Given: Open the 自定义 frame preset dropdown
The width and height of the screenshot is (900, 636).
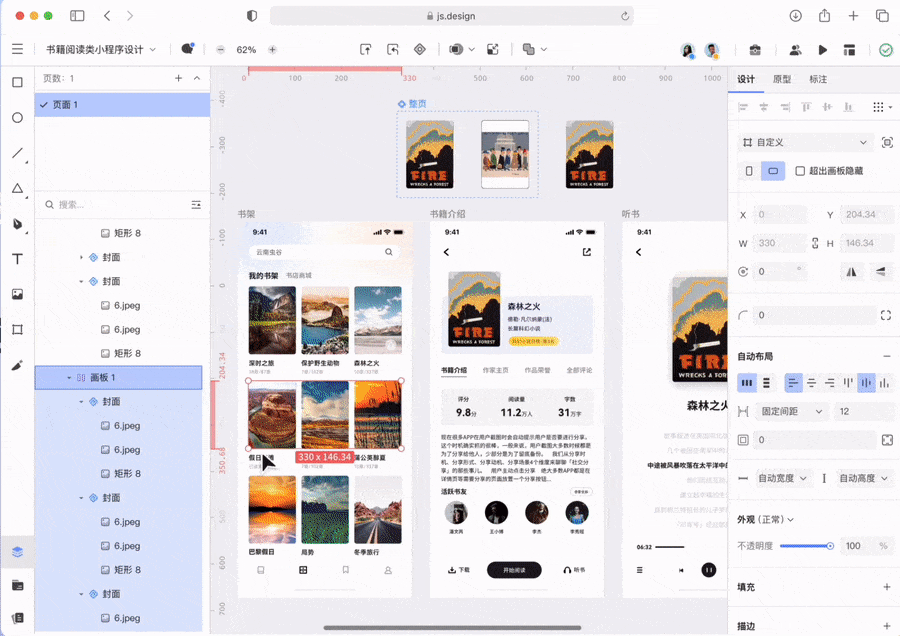Looking at the screenshot, I should click(x=805, y=142).
